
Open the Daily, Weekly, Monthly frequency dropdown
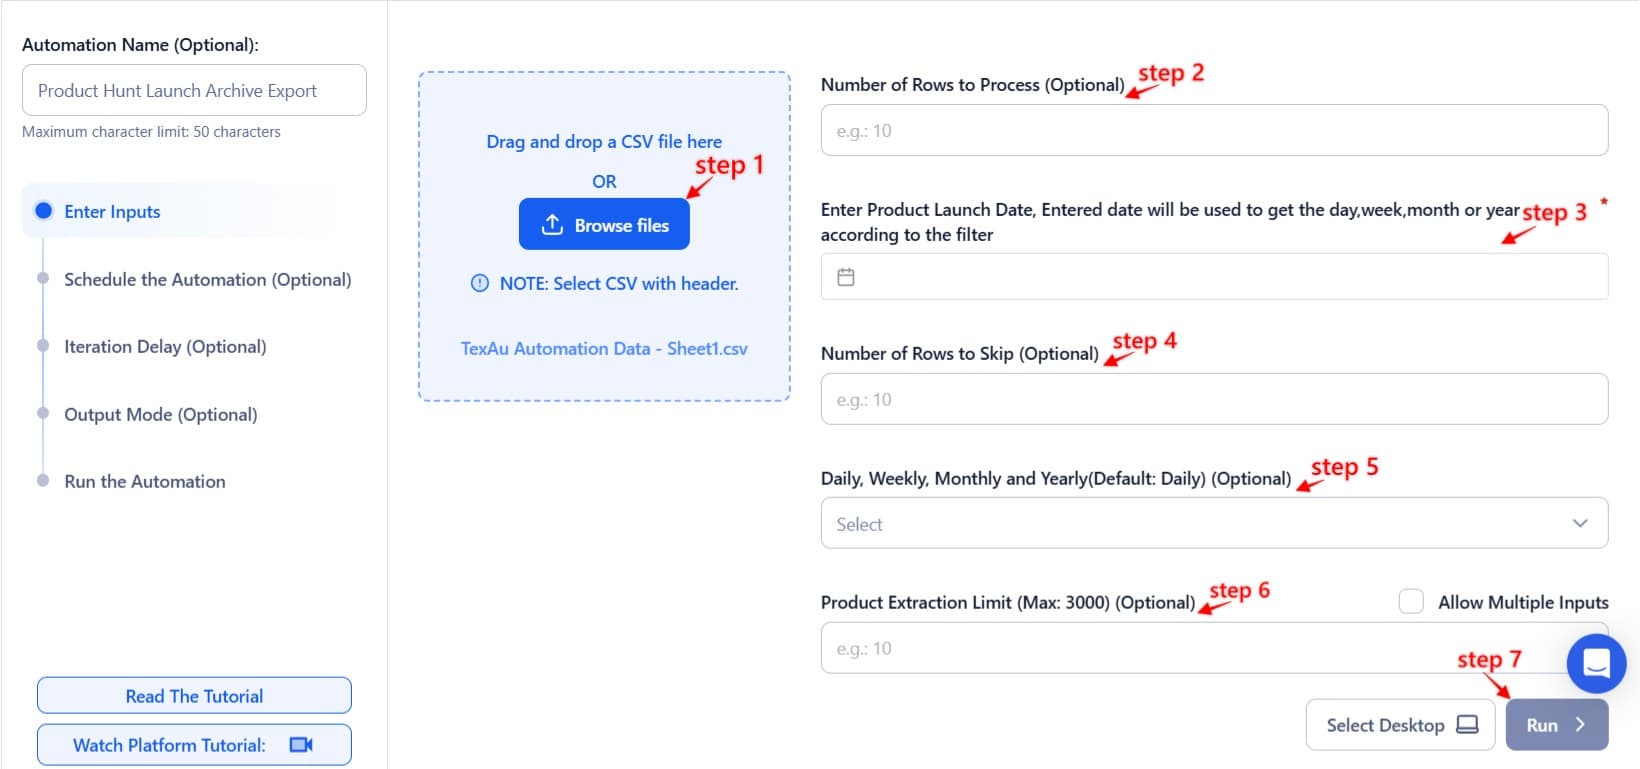pos(1214,522)
